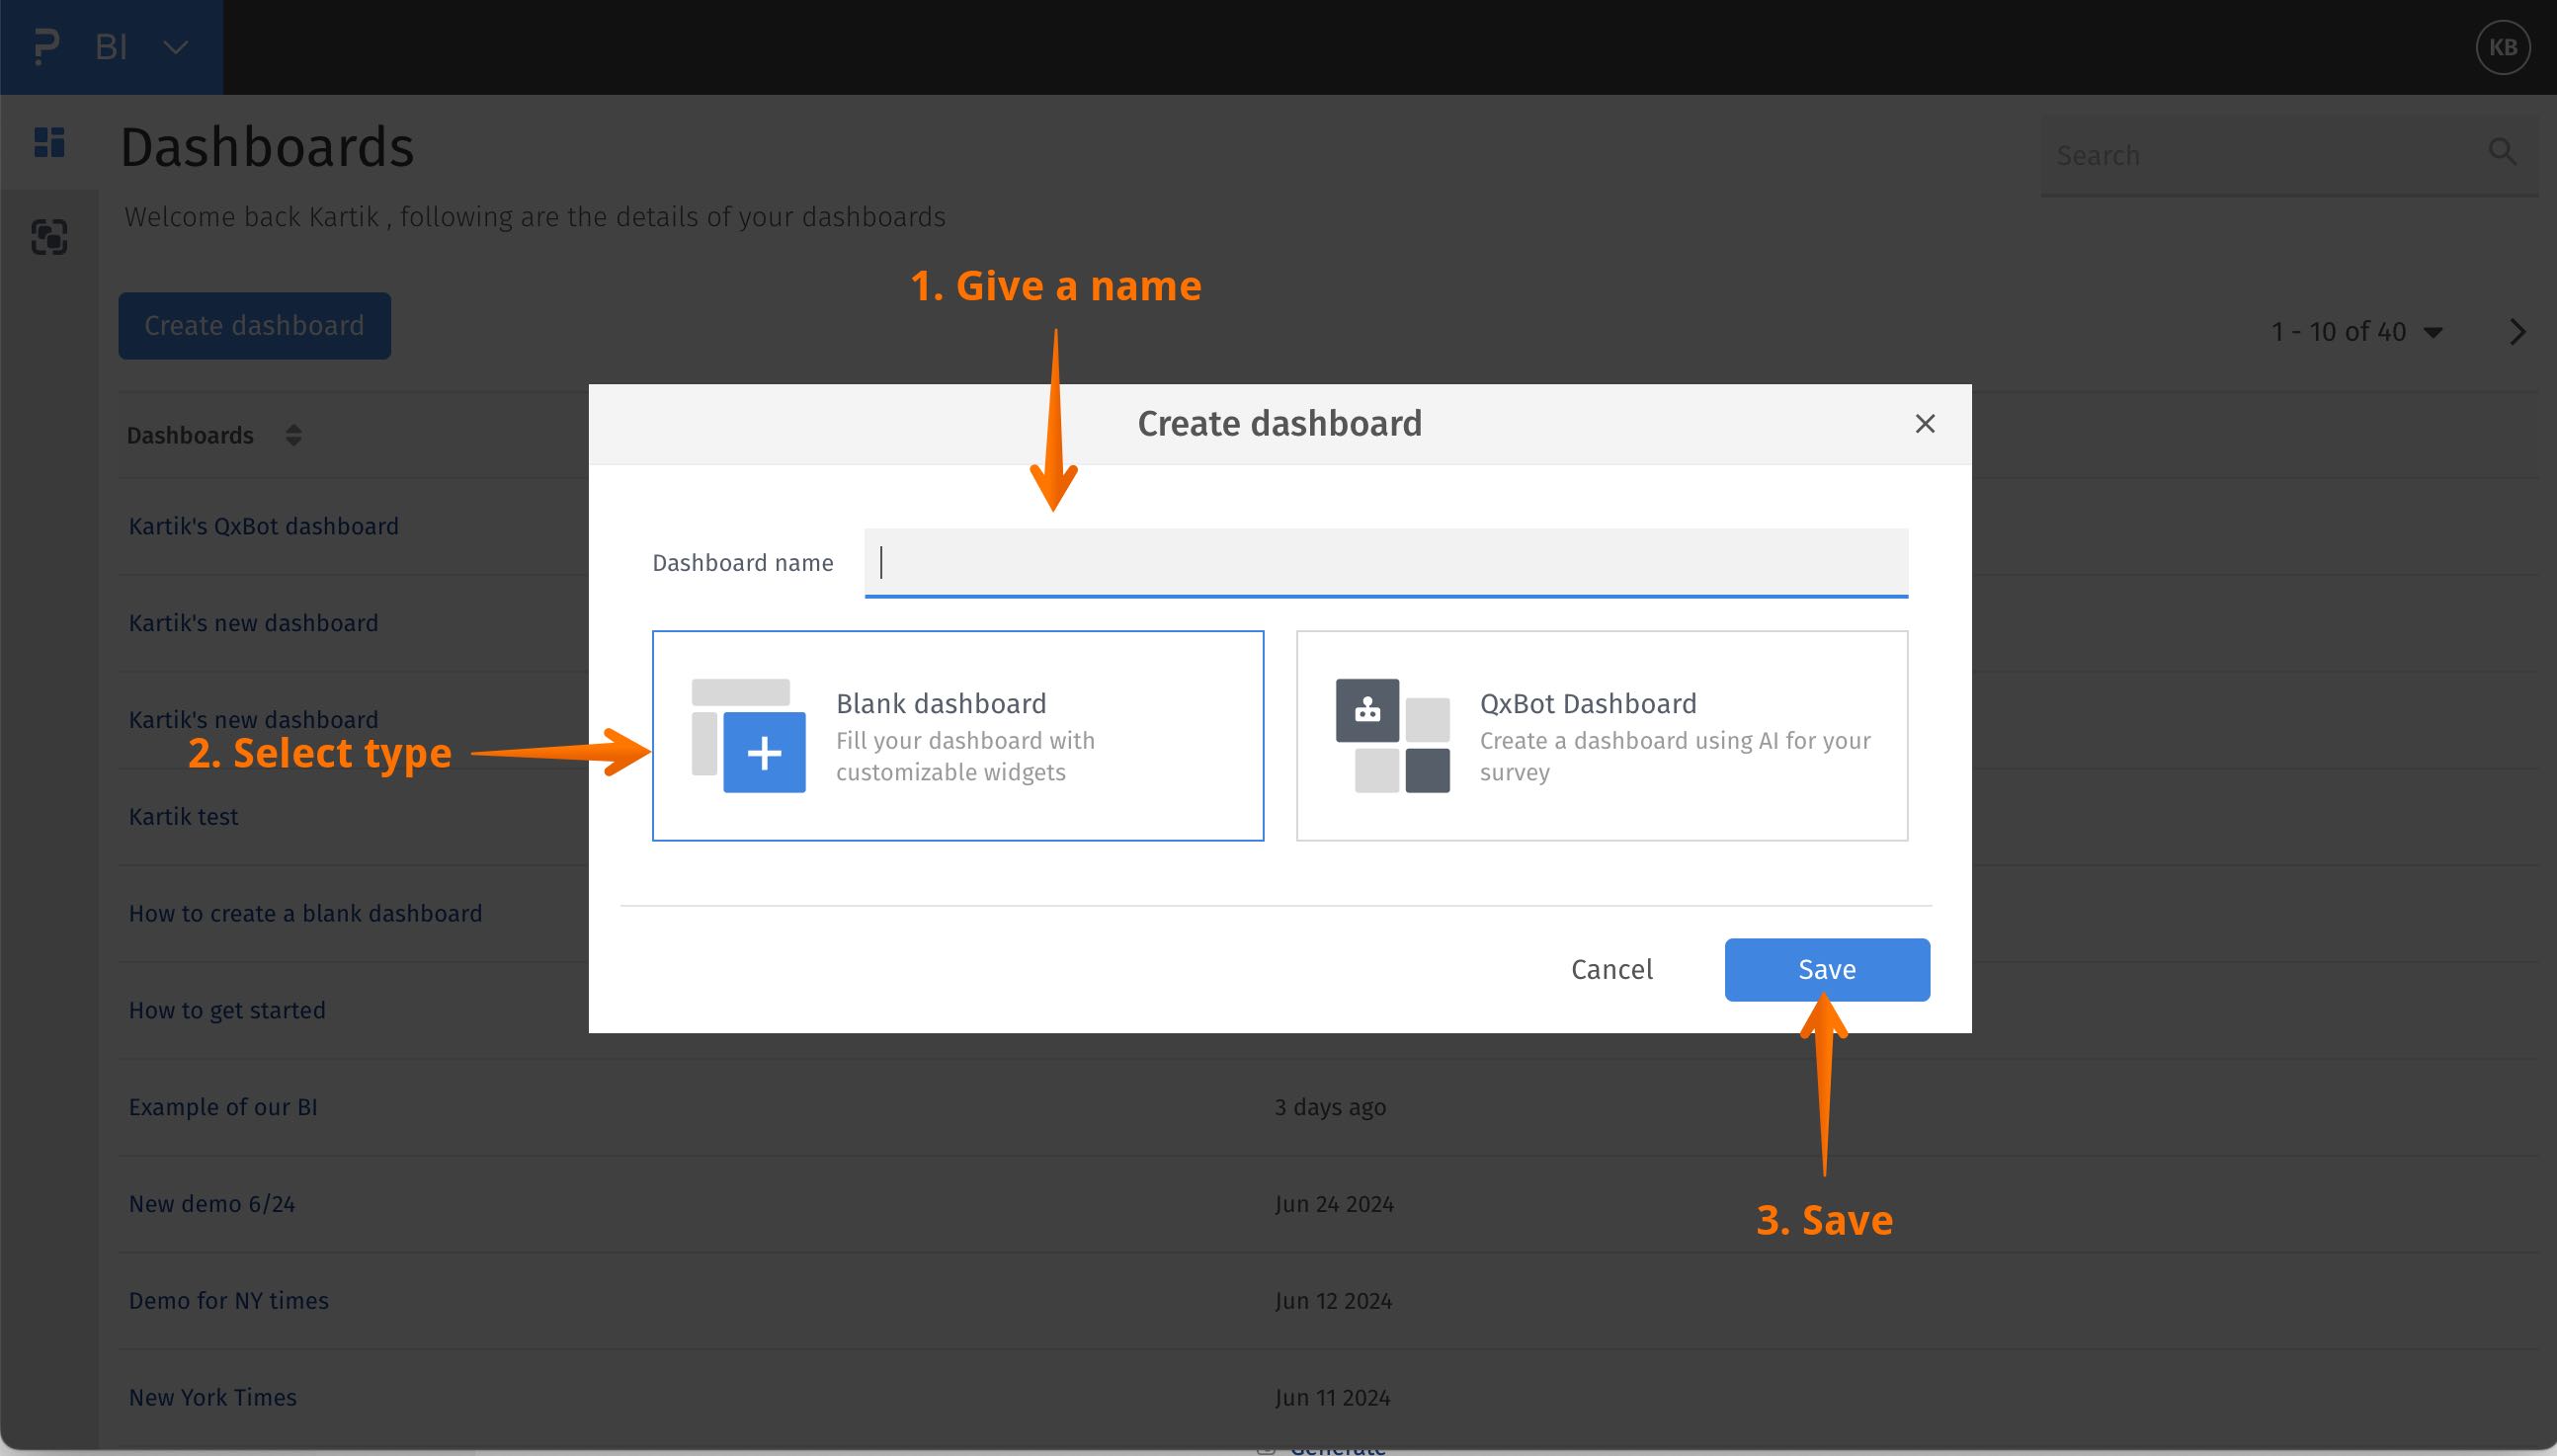The height and width of the screenshot is (1456, 2557).
Task: Close the Create dashboard dialog
Action: pos(1924,424)
